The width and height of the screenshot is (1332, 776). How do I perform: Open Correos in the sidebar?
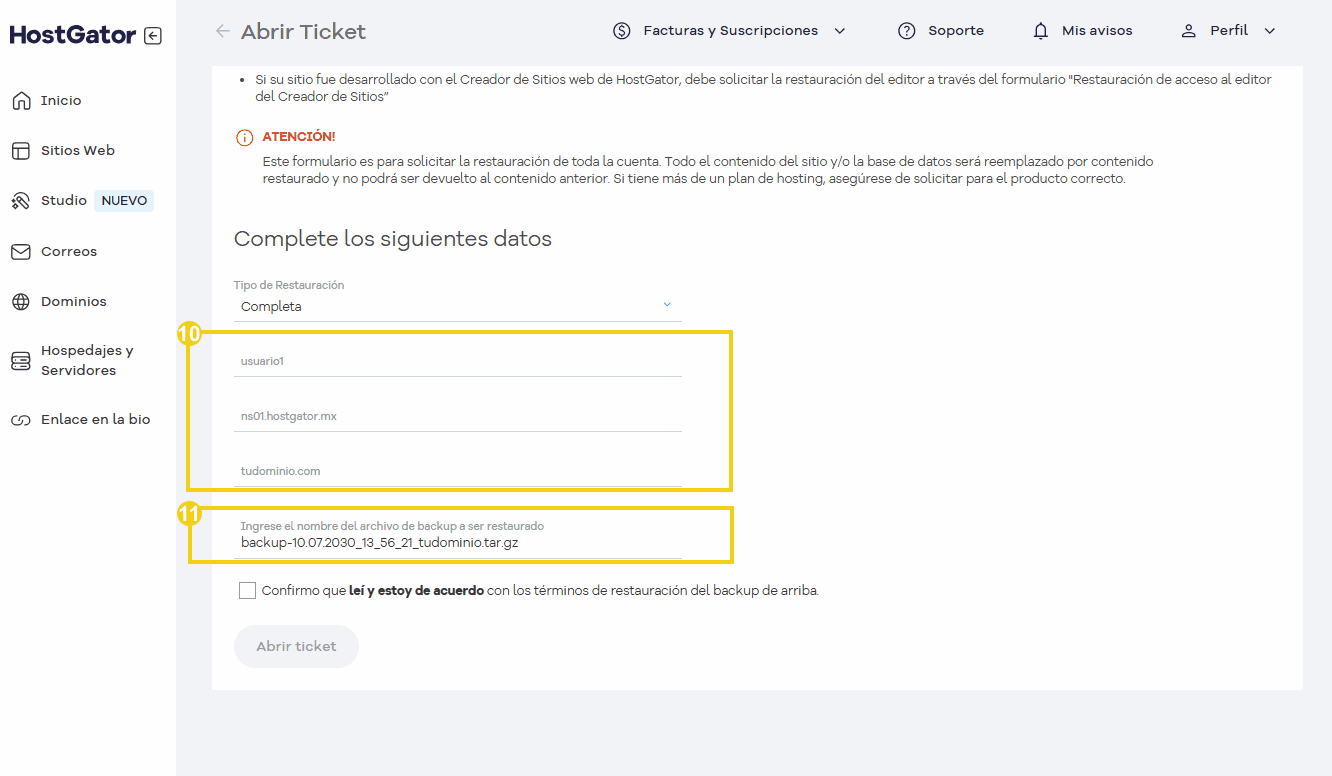tap(69, 251)
